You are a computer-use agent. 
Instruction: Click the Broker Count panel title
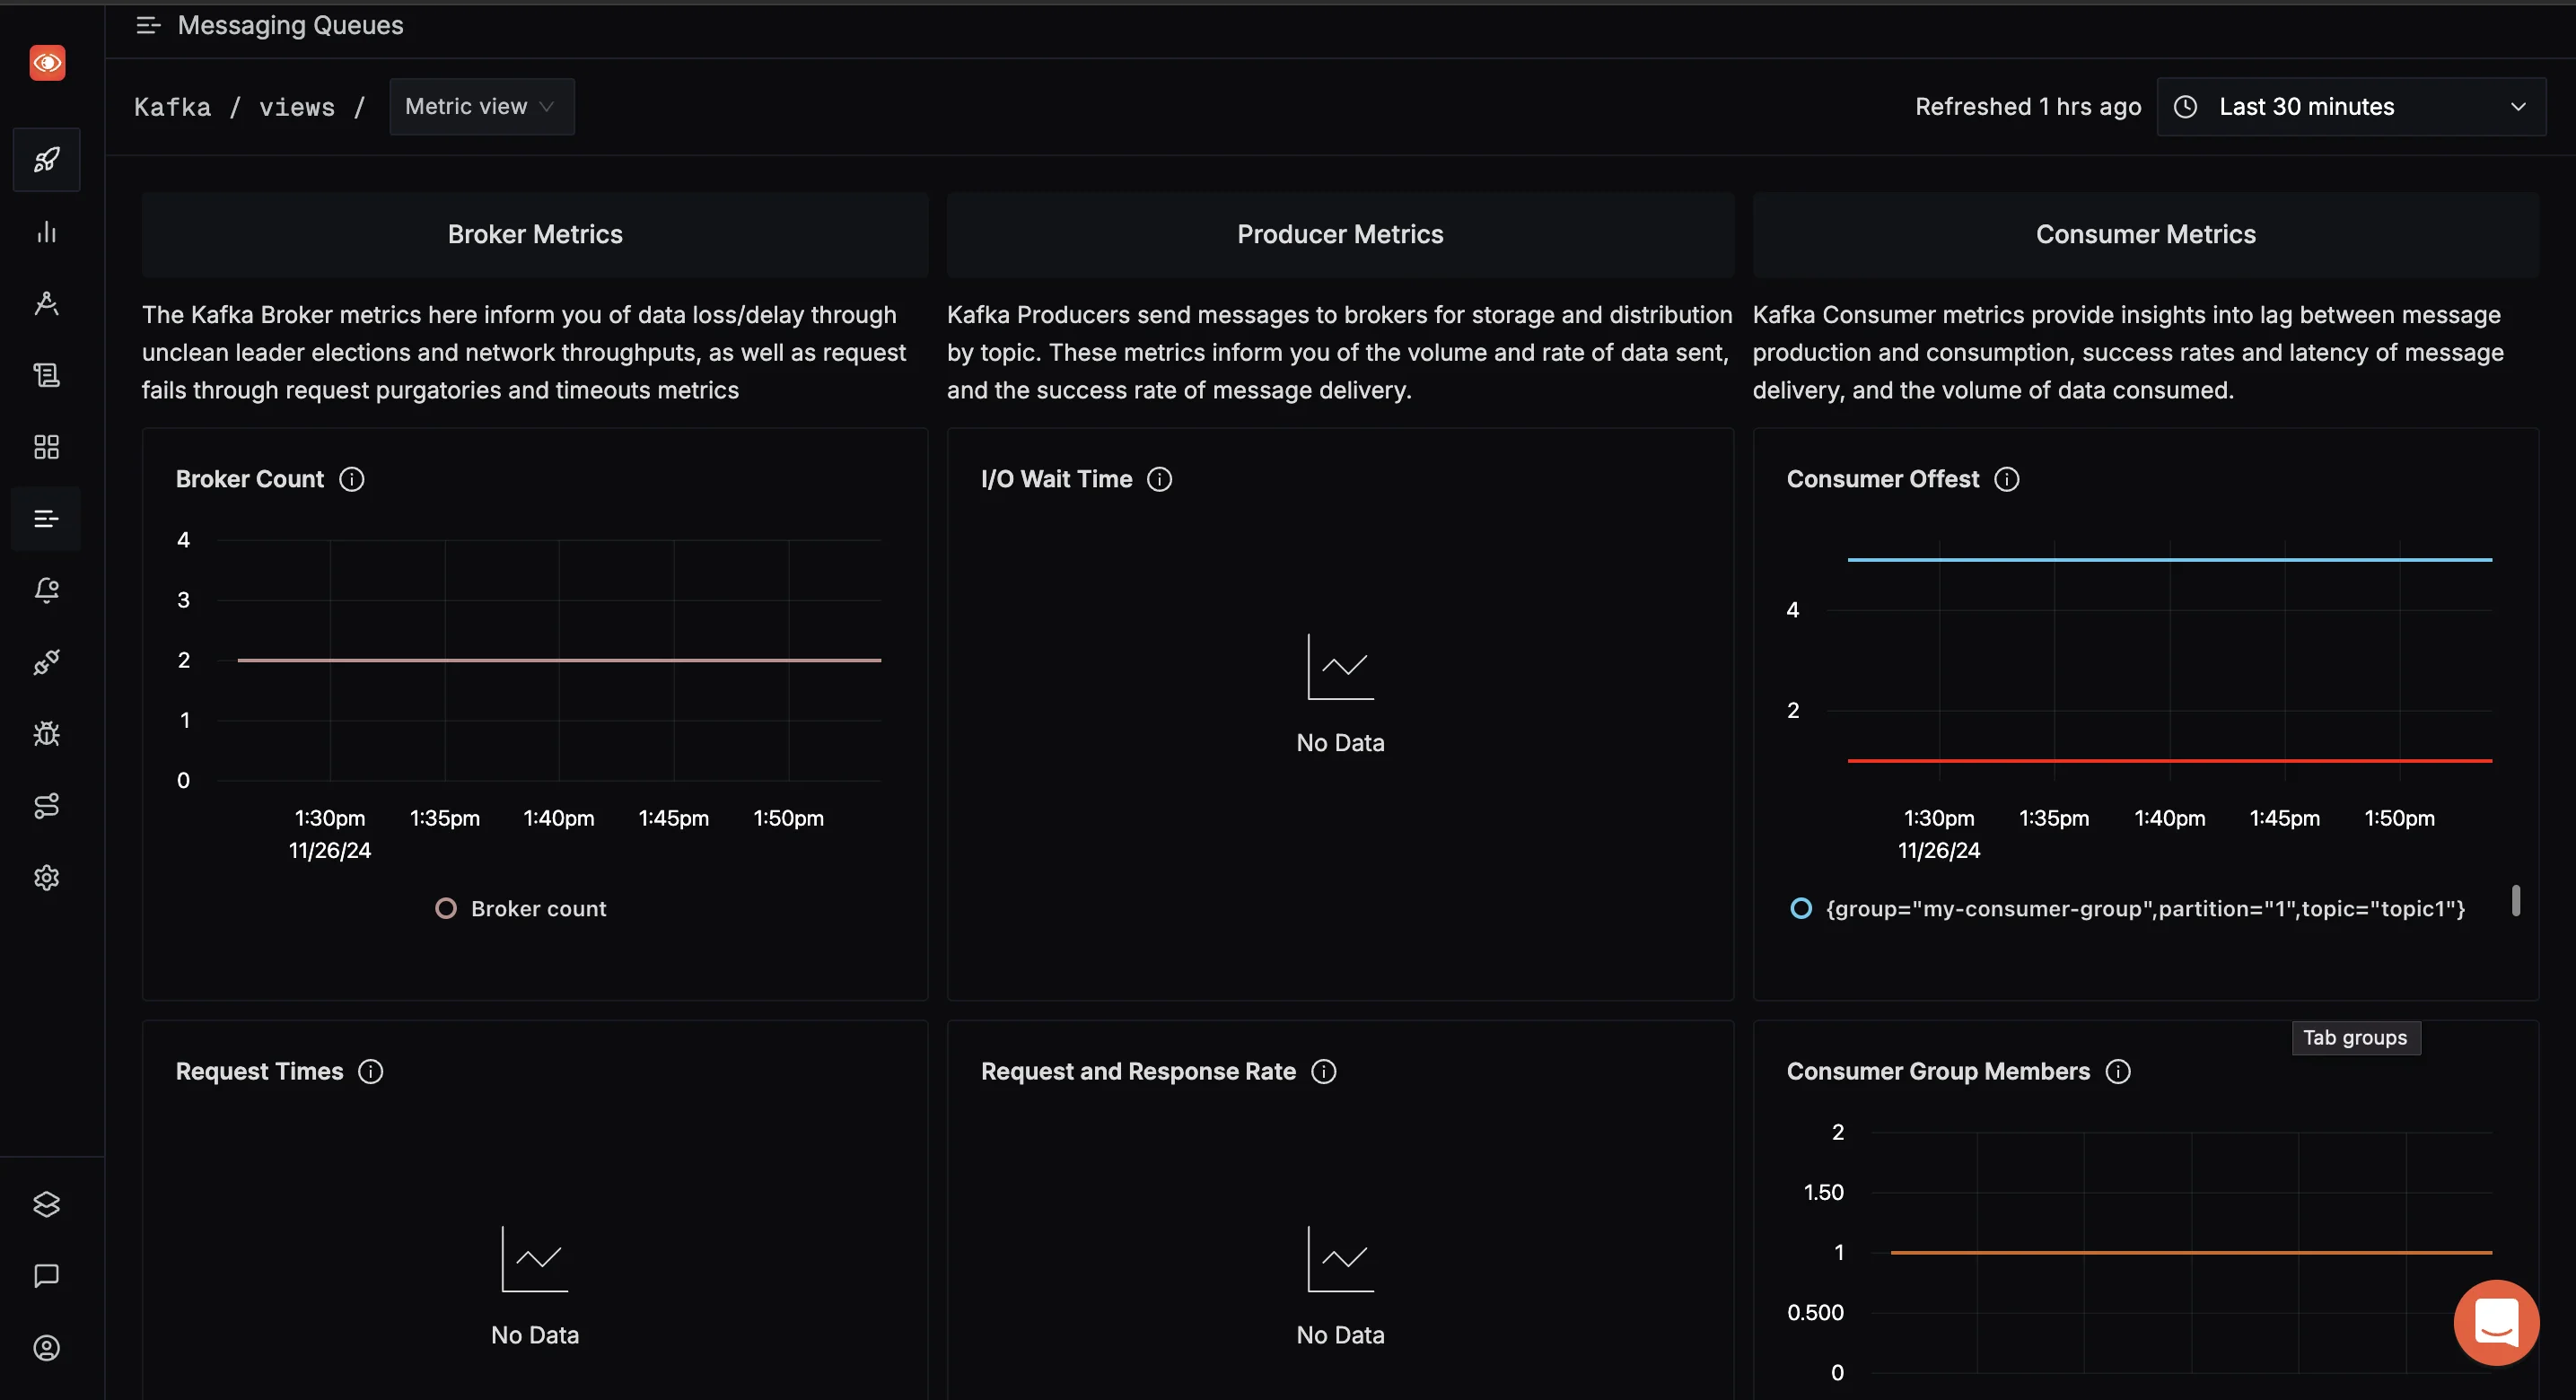[250, 480]
